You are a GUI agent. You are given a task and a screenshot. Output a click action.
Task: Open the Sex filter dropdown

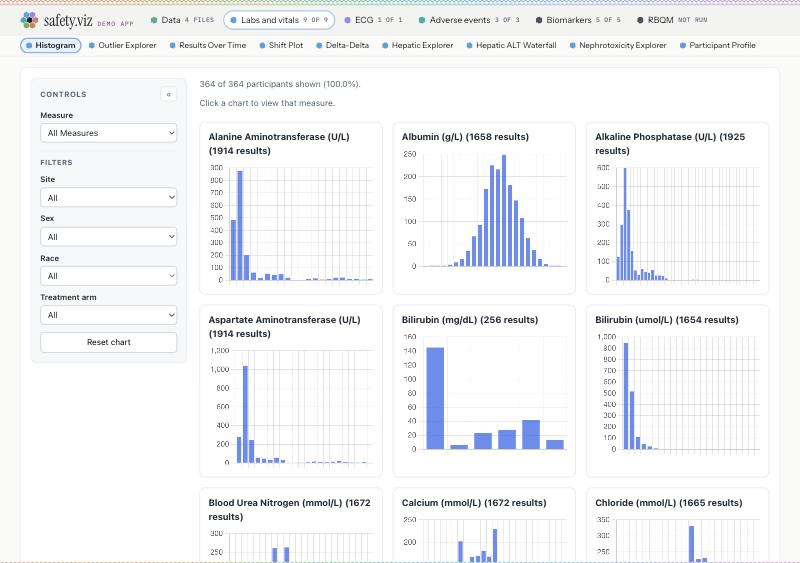pyautogui.click(x=109, y=237)
